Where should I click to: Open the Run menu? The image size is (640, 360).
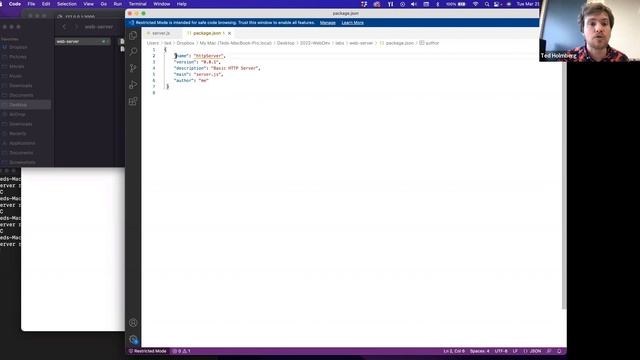pyautogui.click(x=118, y=4)
